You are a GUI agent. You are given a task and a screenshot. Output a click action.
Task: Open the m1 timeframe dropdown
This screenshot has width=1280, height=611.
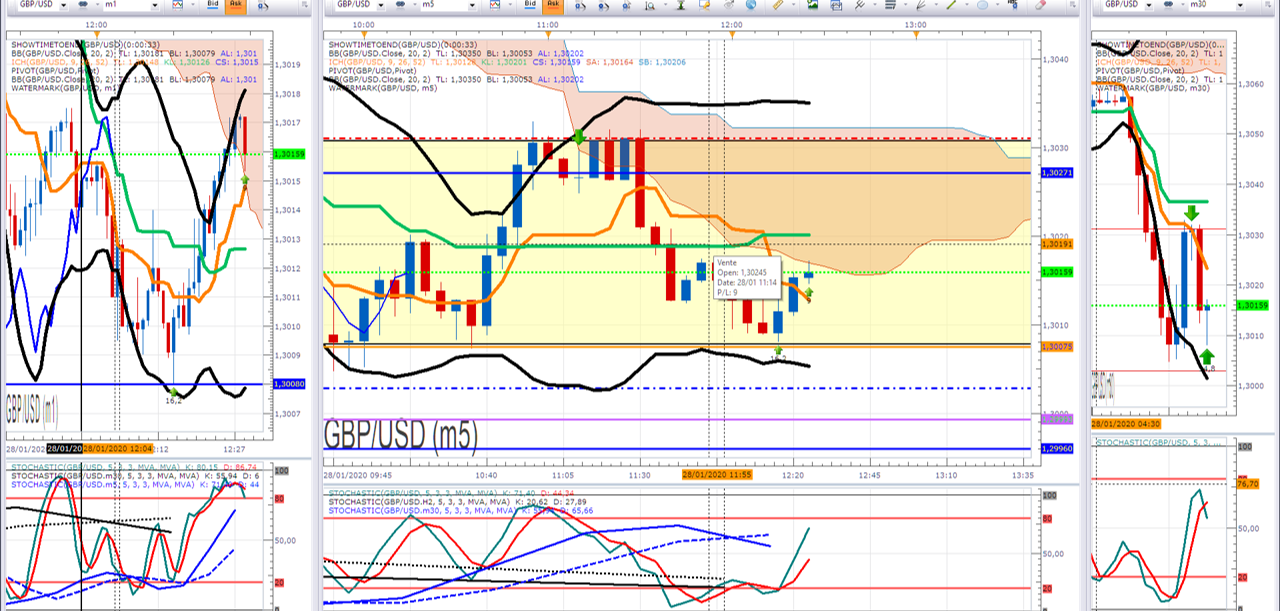tap(155, 5)
